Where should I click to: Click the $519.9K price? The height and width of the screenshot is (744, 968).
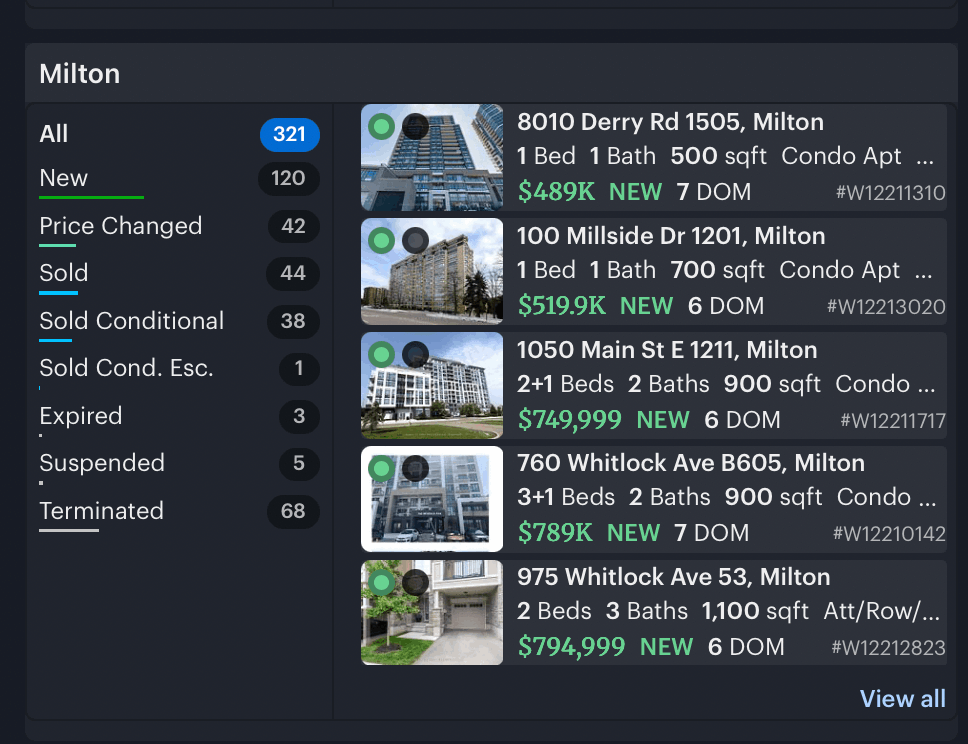[x=562, y=306]
